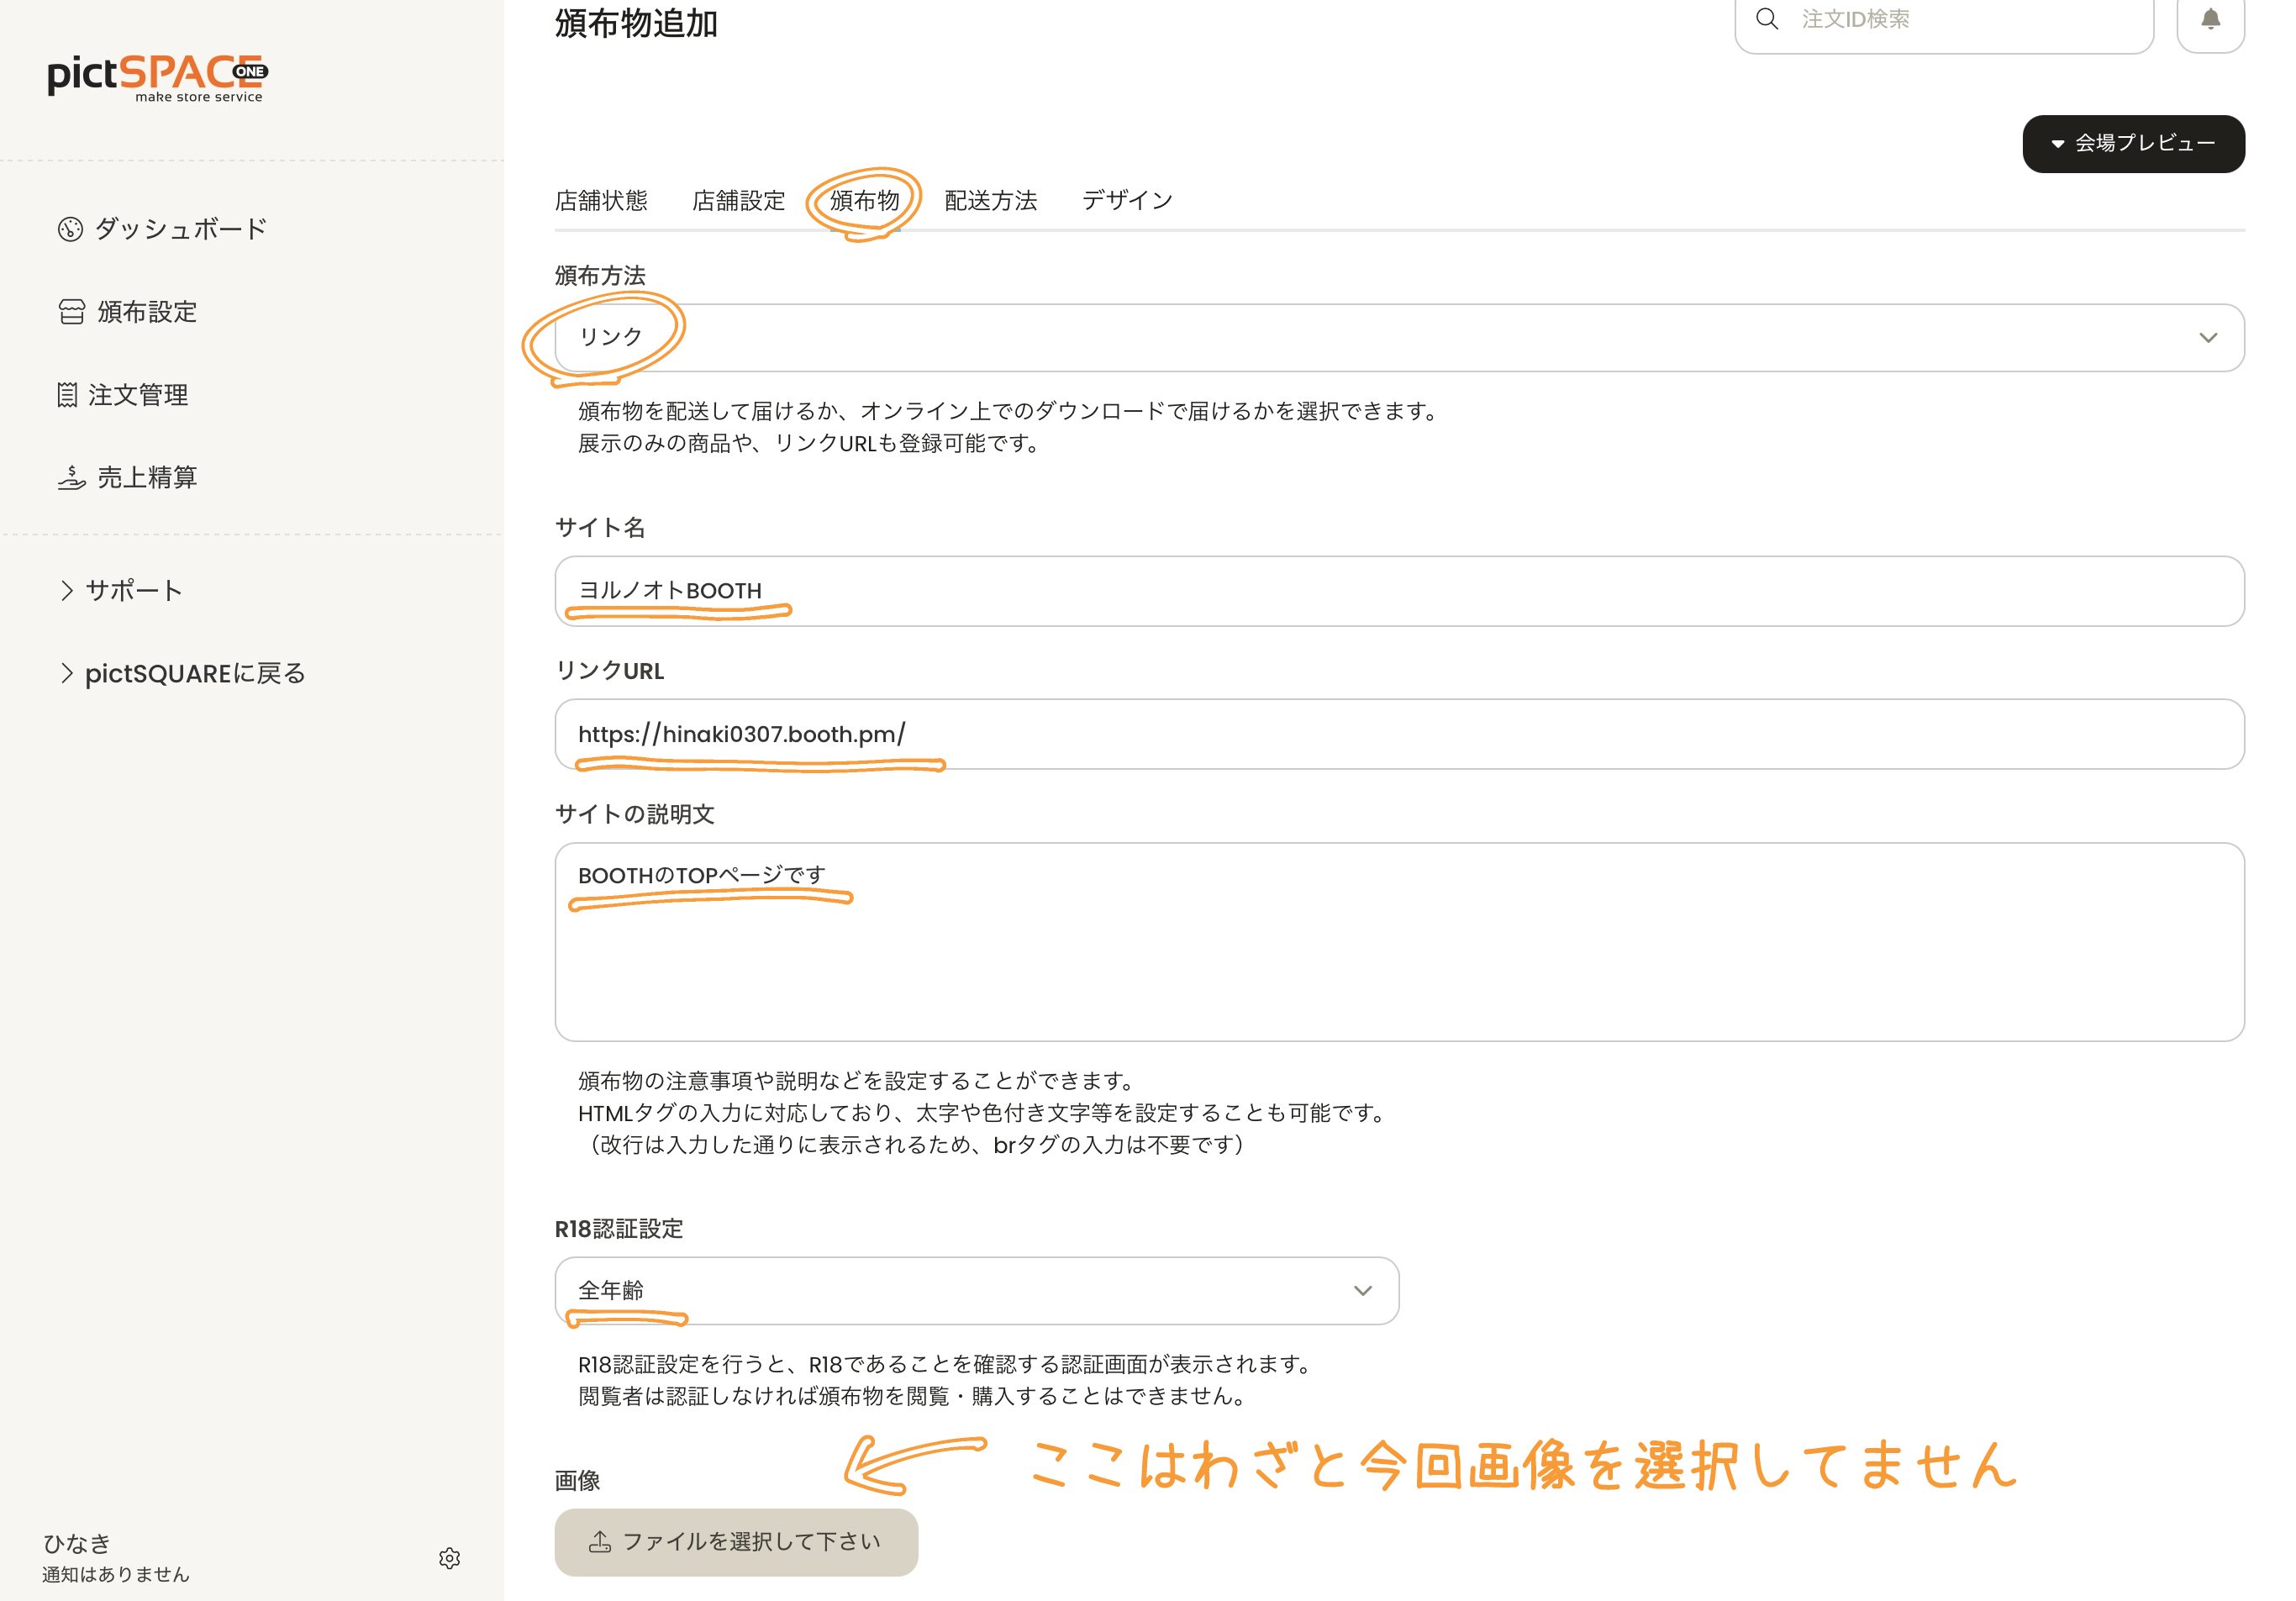Viewport: 2296px width, 1601px height.
Task: Click the ファイルを選択して下さい button
Action: tap(736, 1541)
